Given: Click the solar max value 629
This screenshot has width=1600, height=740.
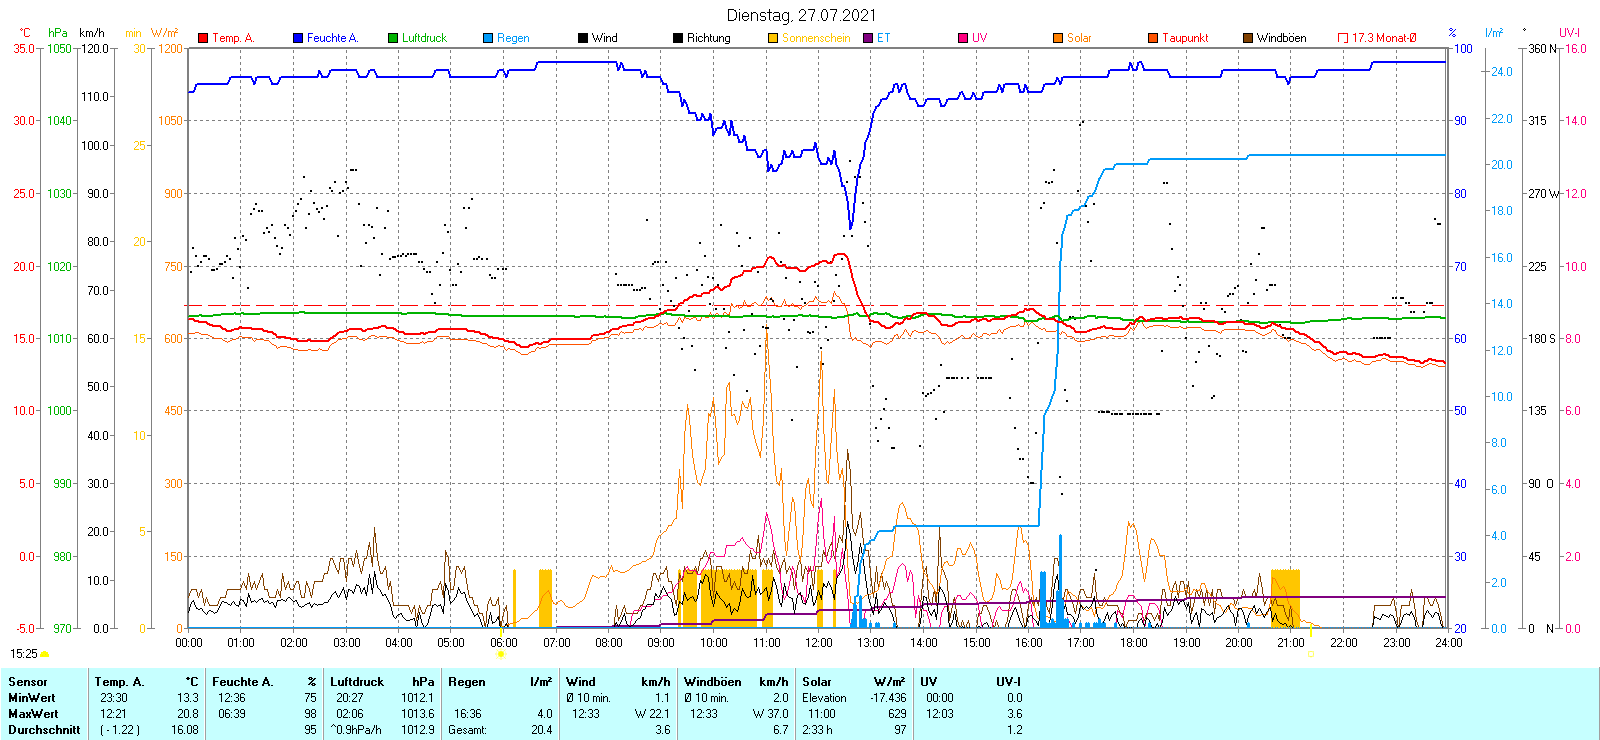Looking at the screenshot, I should 897,714.
